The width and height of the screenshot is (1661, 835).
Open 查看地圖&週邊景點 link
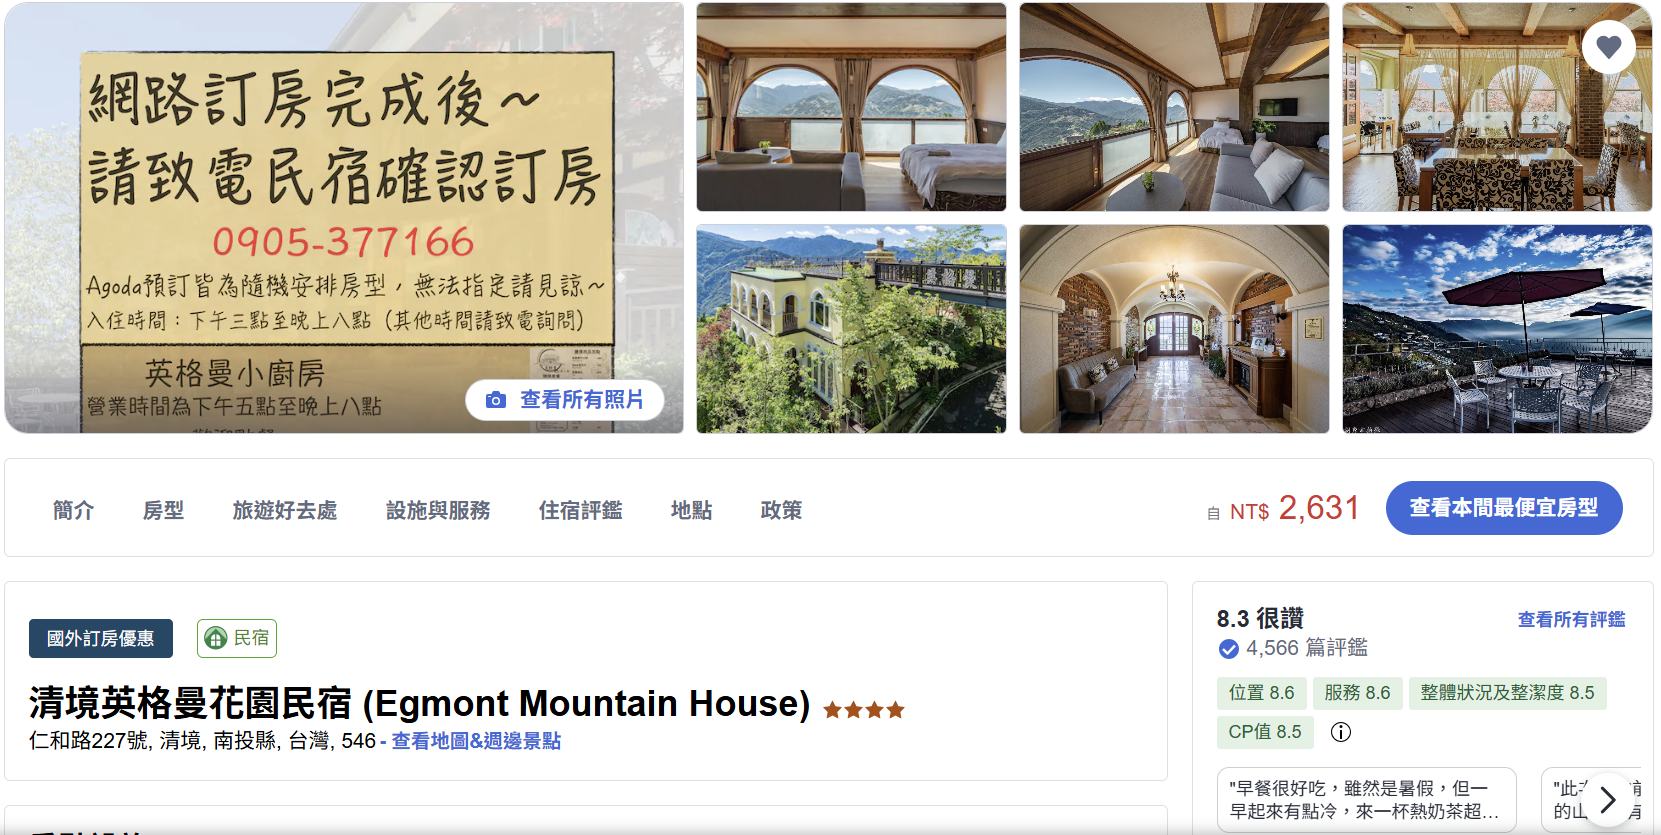(476, 741)
